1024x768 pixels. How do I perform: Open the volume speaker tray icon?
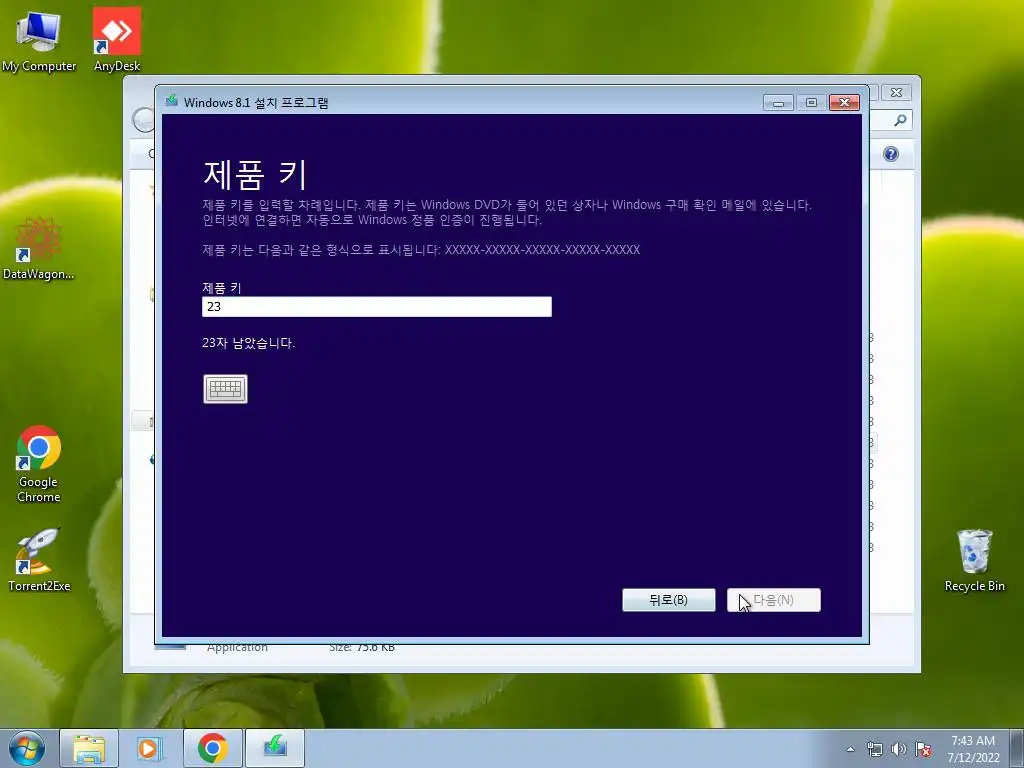[x=899, y=749]
